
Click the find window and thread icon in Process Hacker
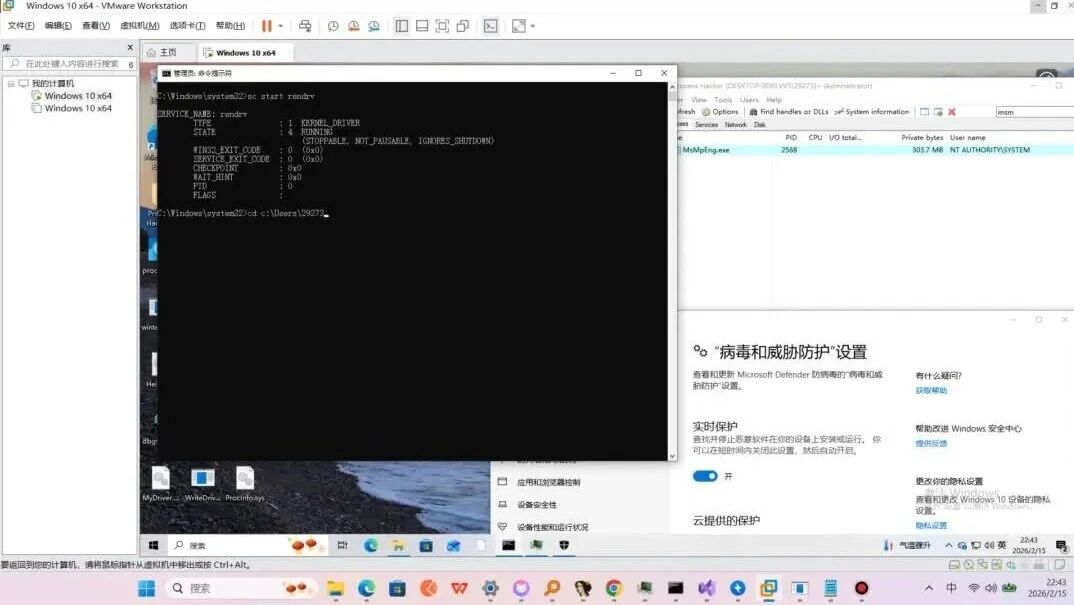pos(938,112)
